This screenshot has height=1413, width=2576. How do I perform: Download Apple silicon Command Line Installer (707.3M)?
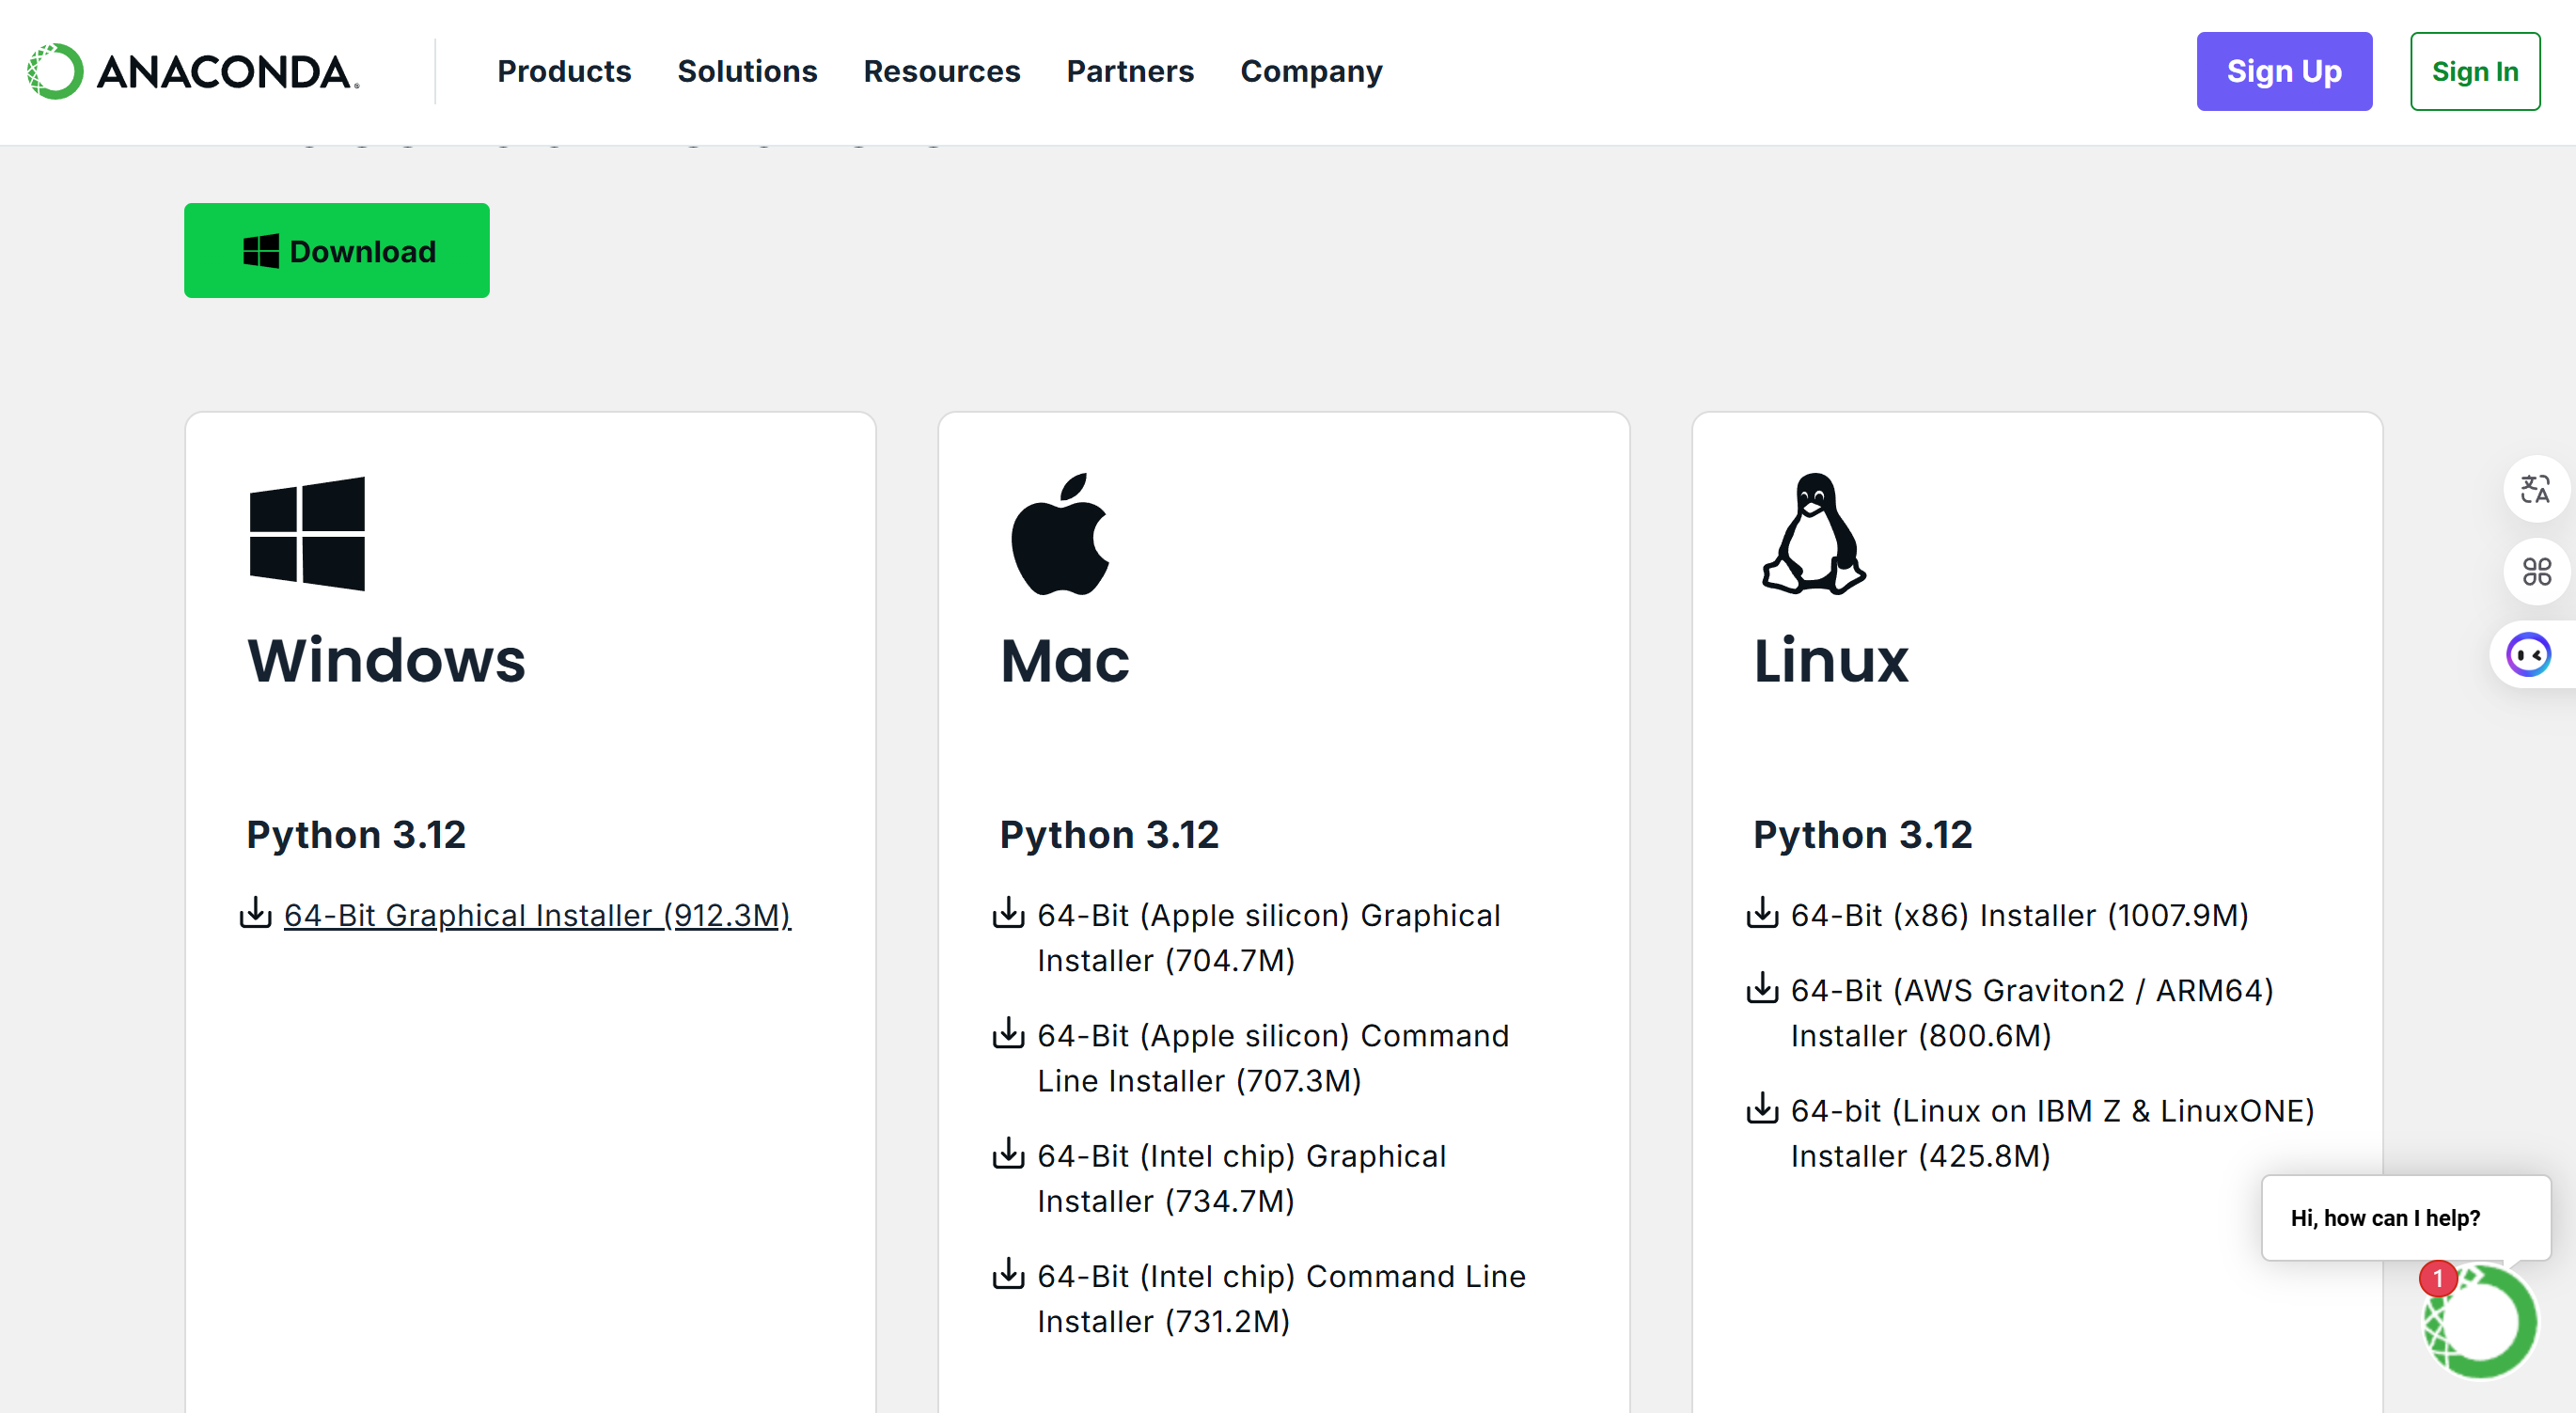pos(1273,1058)
